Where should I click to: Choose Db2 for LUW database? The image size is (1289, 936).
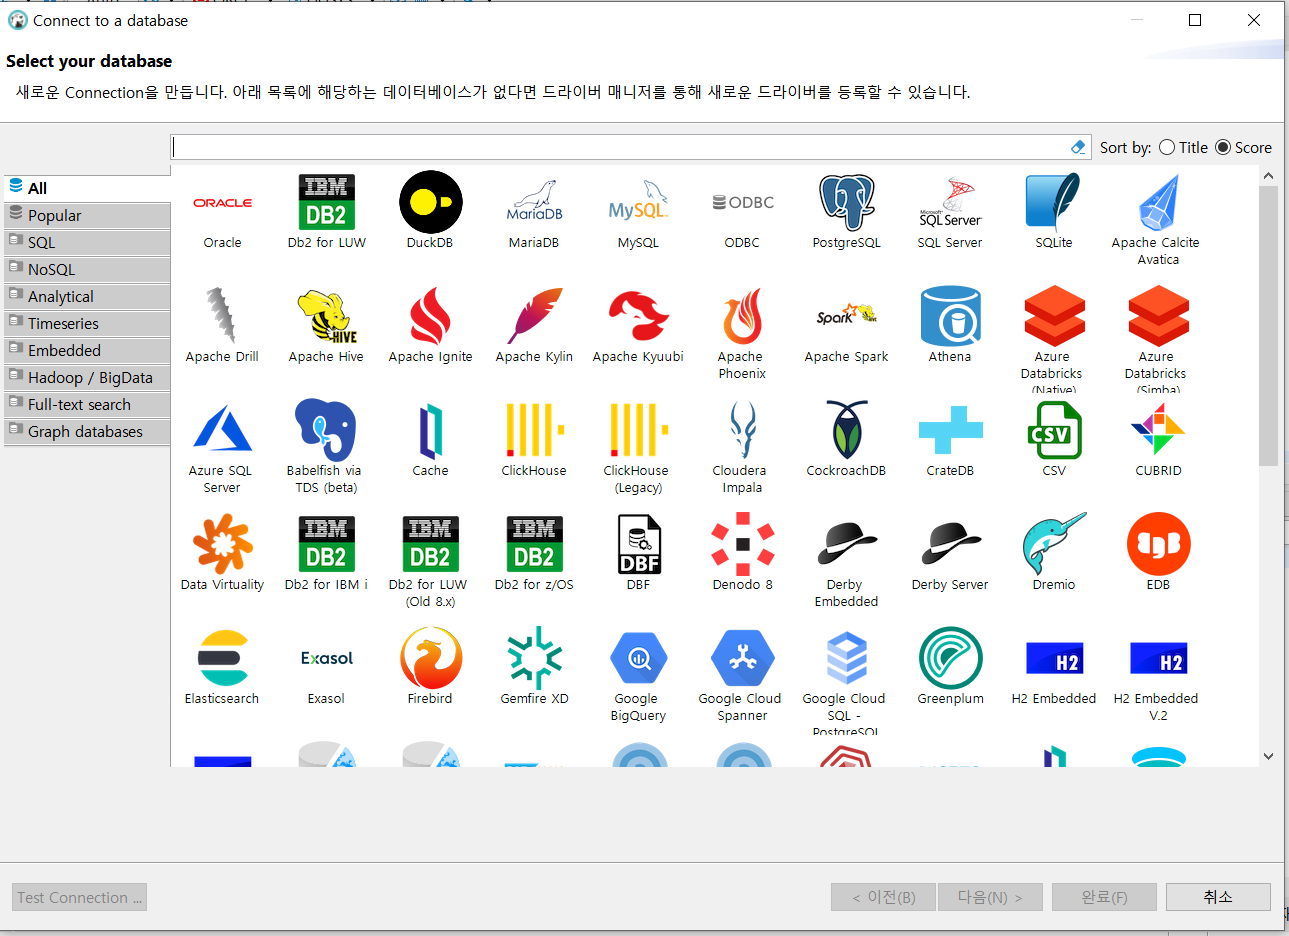326,202
